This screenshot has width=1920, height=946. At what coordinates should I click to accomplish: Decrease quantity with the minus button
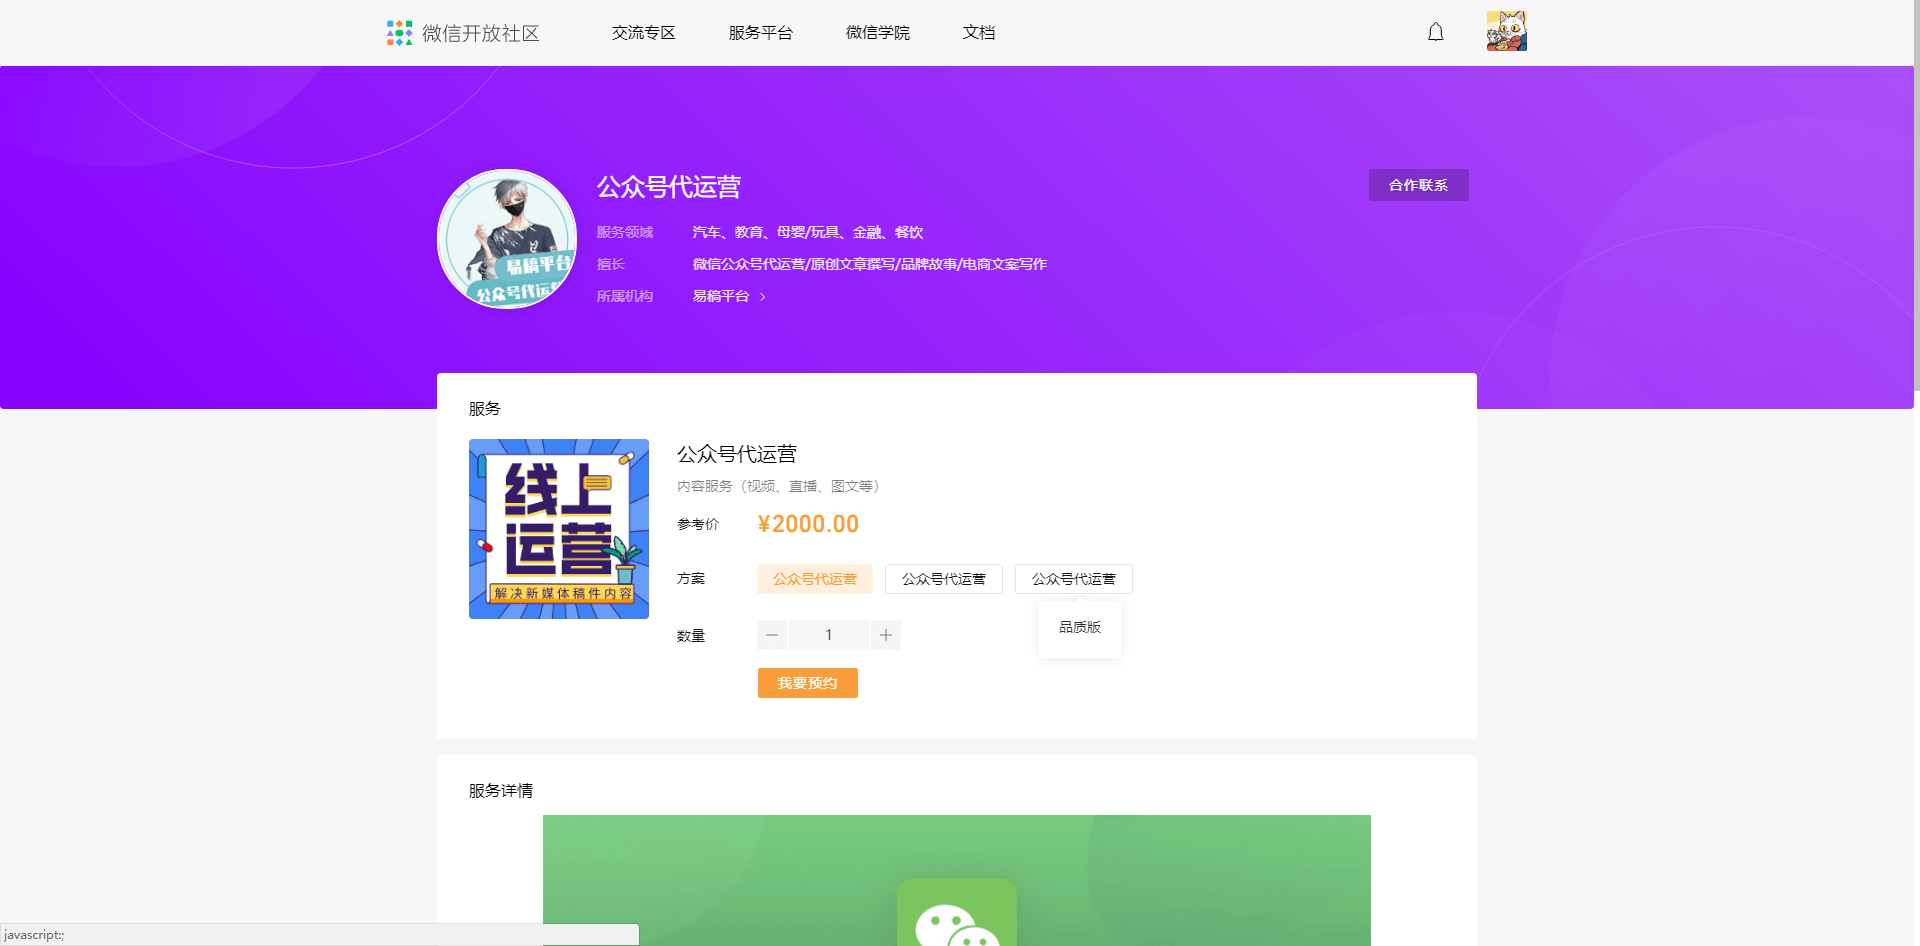pos(772,635)
